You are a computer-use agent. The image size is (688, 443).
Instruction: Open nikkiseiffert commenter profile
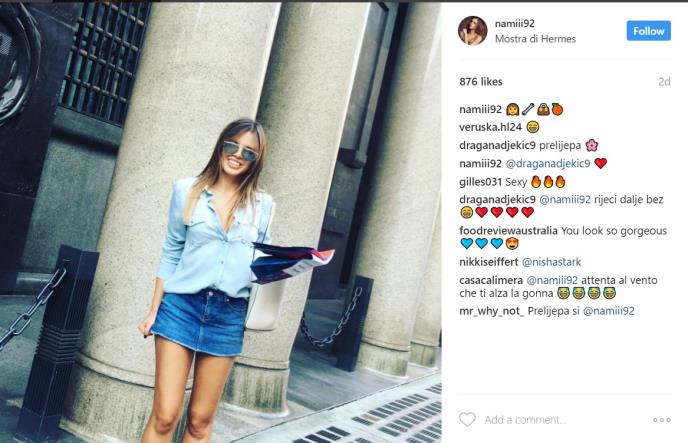(489, 262)
